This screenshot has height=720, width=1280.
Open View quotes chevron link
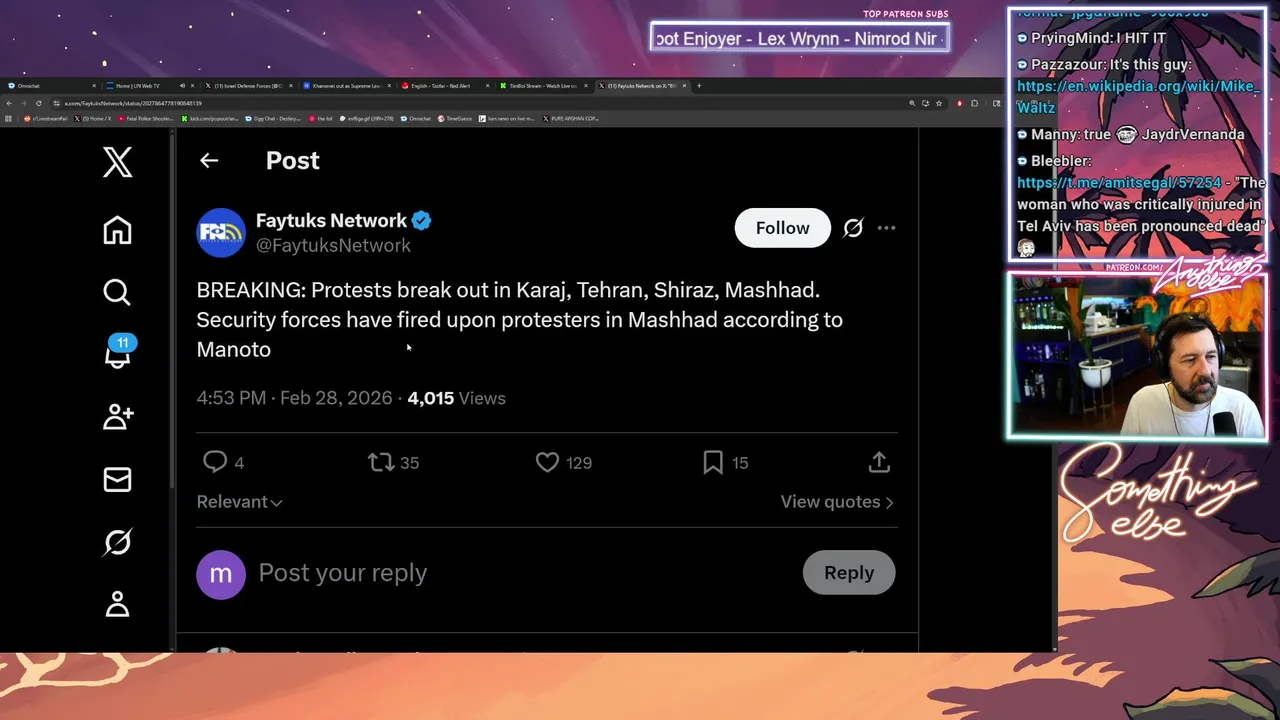coord(836,502)
